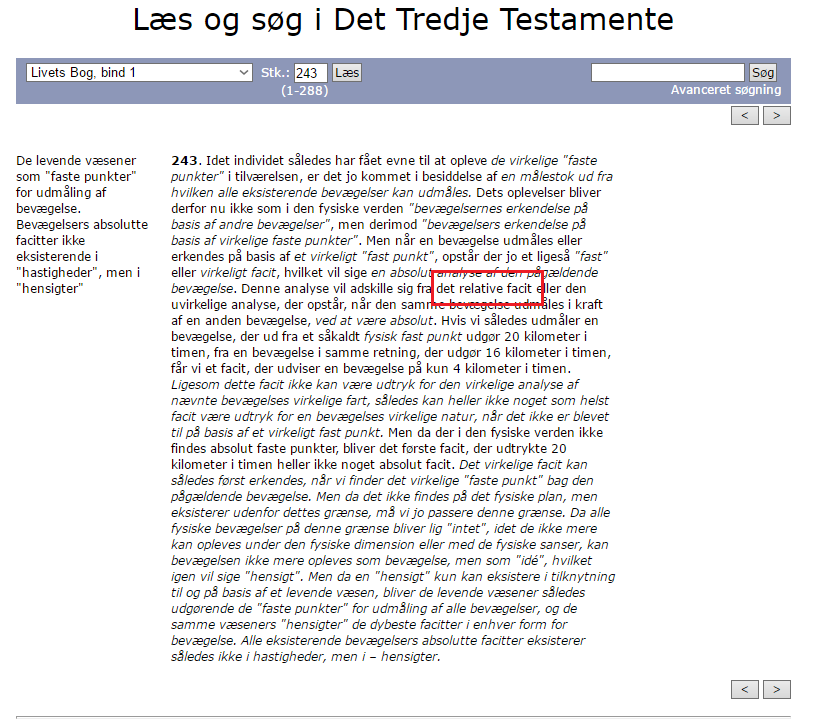This screenshot has height=723, width=838.
Task: Click the Læs button
Action: [x=347, y=73]
